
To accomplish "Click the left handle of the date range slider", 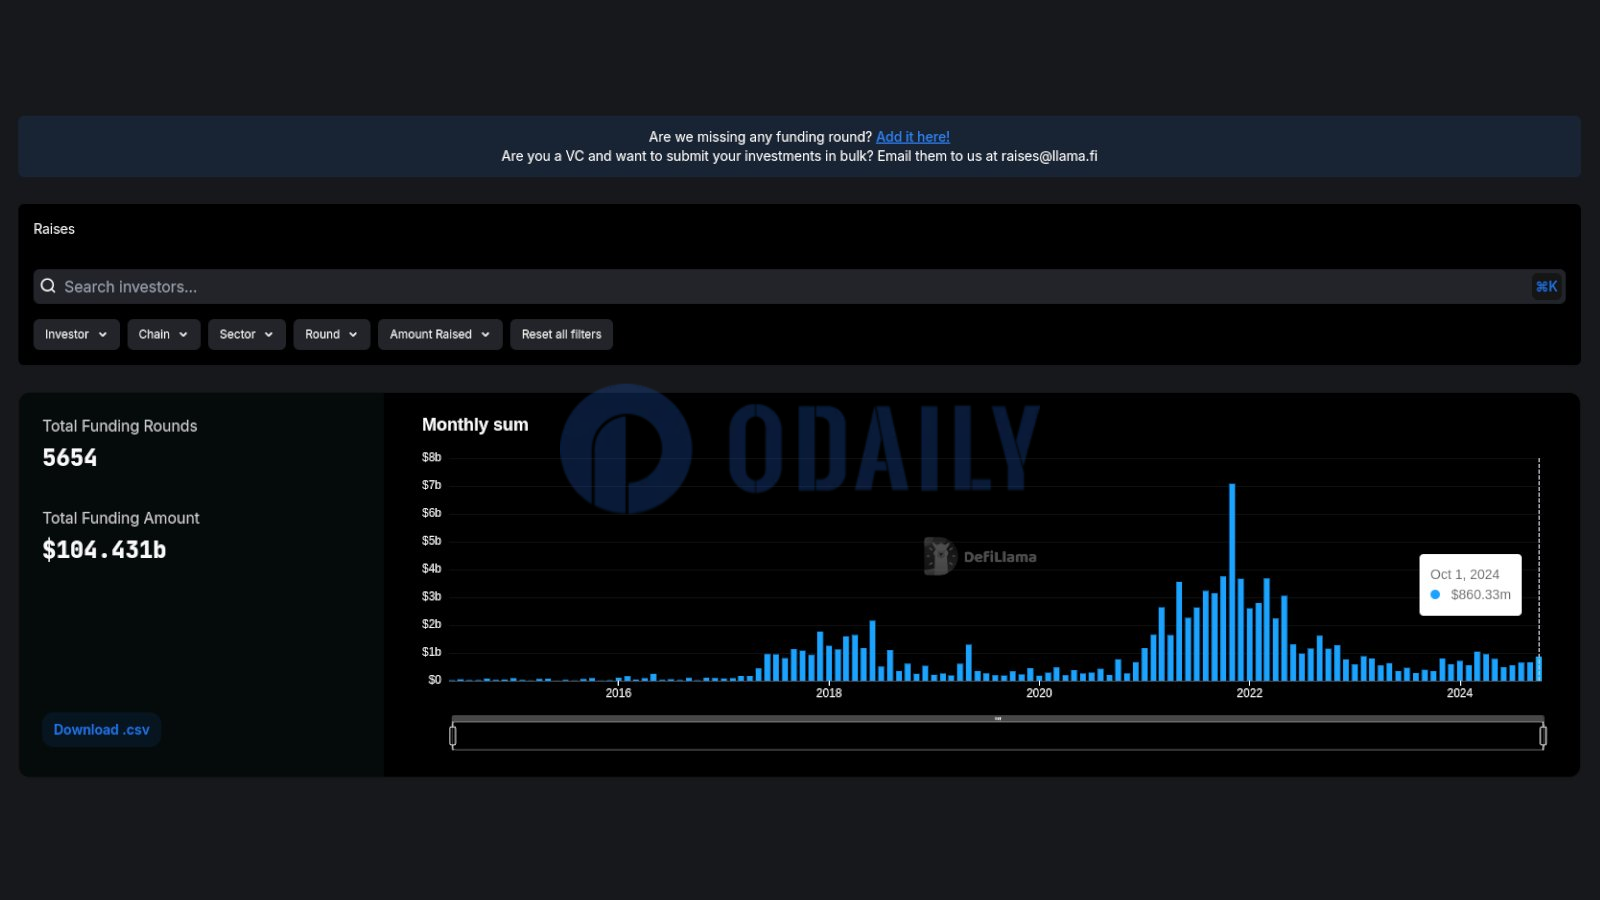I will [453, 736].
